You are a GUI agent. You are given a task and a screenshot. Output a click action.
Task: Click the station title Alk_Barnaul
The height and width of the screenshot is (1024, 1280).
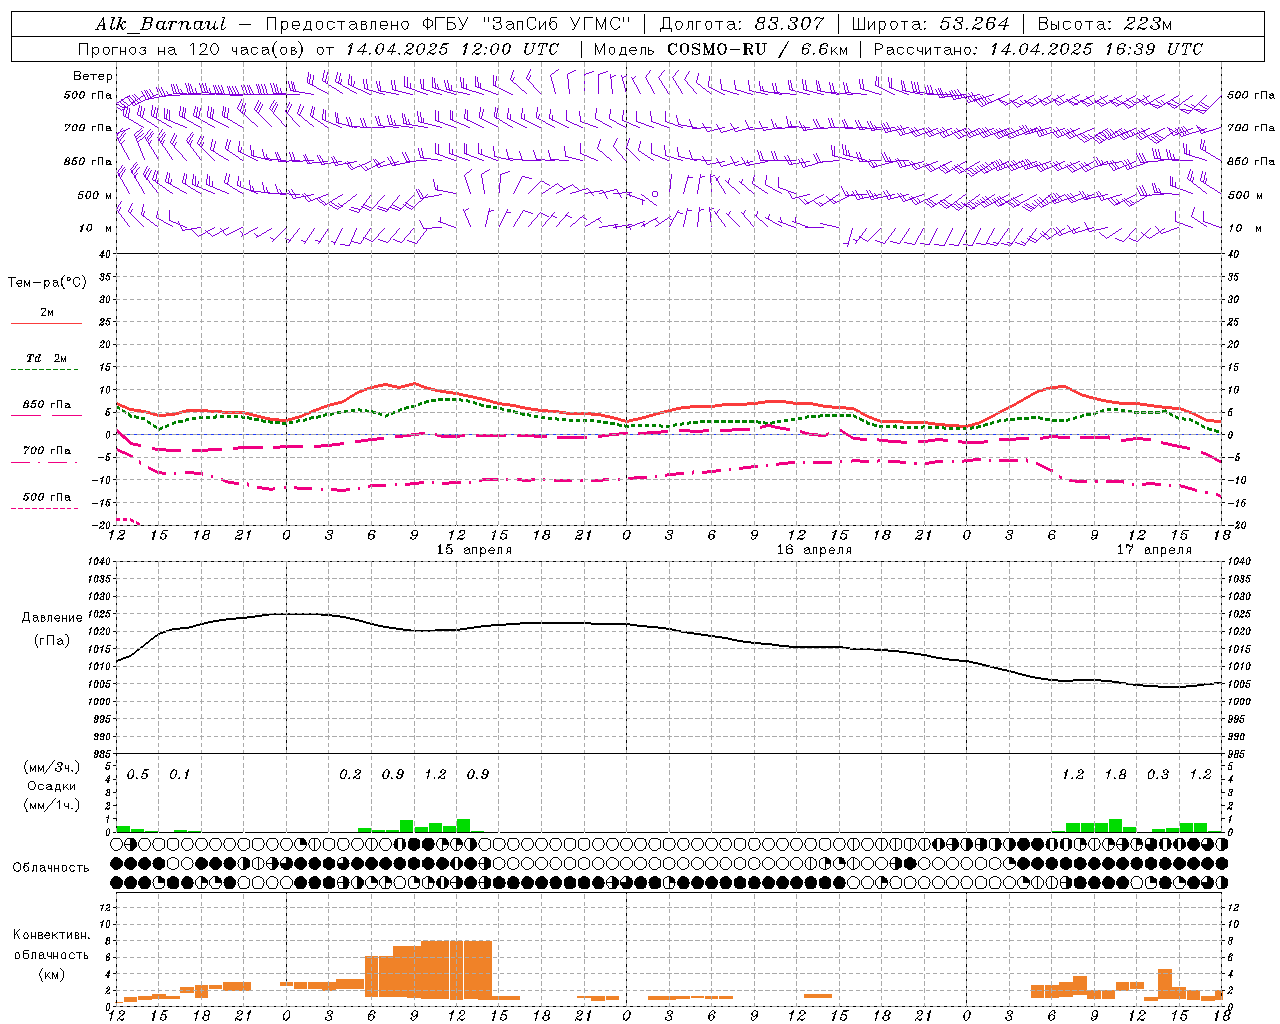(x=161, y=24)
